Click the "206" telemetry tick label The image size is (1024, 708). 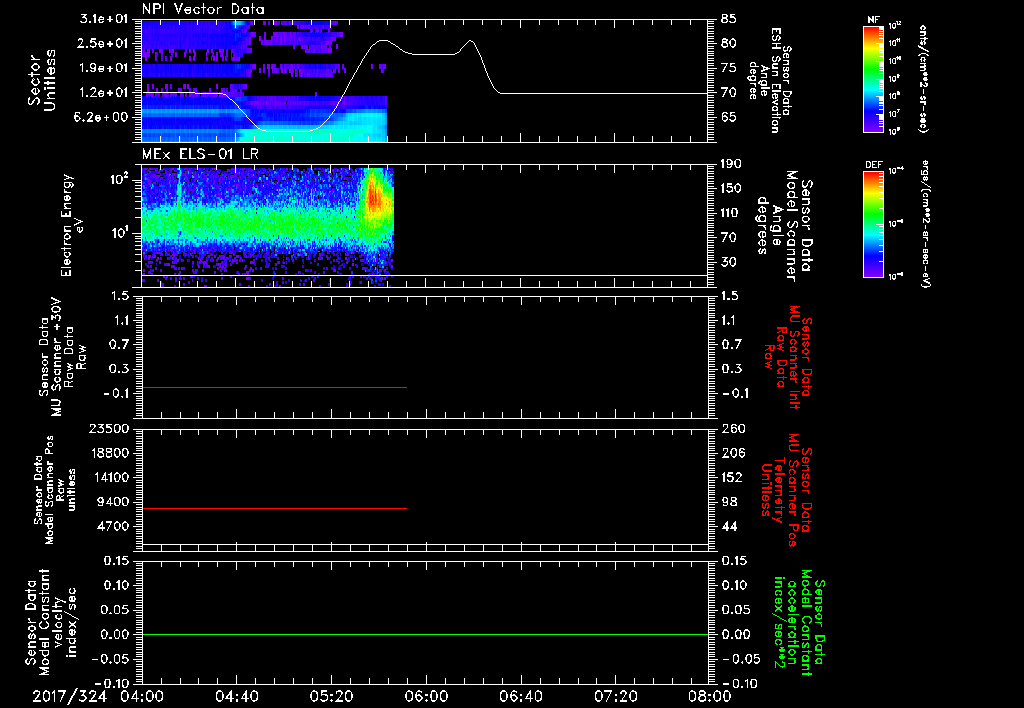click(733, 453)
